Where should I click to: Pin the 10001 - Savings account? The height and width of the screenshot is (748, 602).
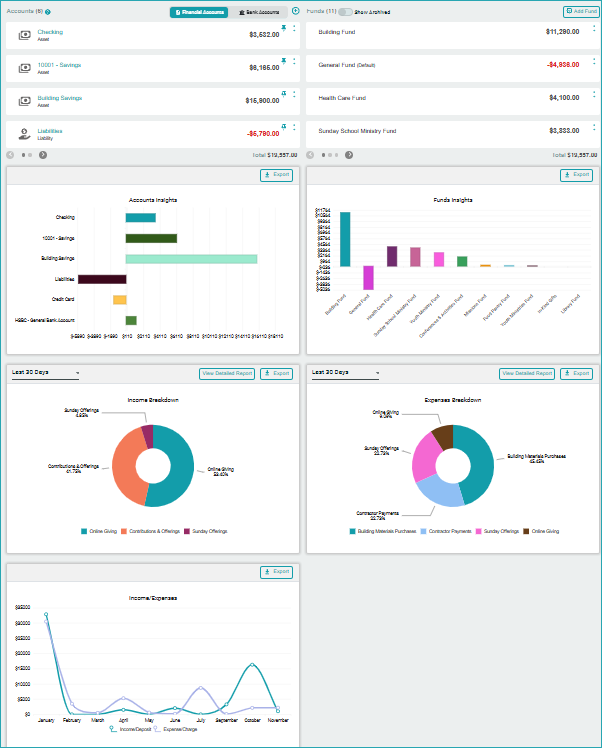point(284,61)
